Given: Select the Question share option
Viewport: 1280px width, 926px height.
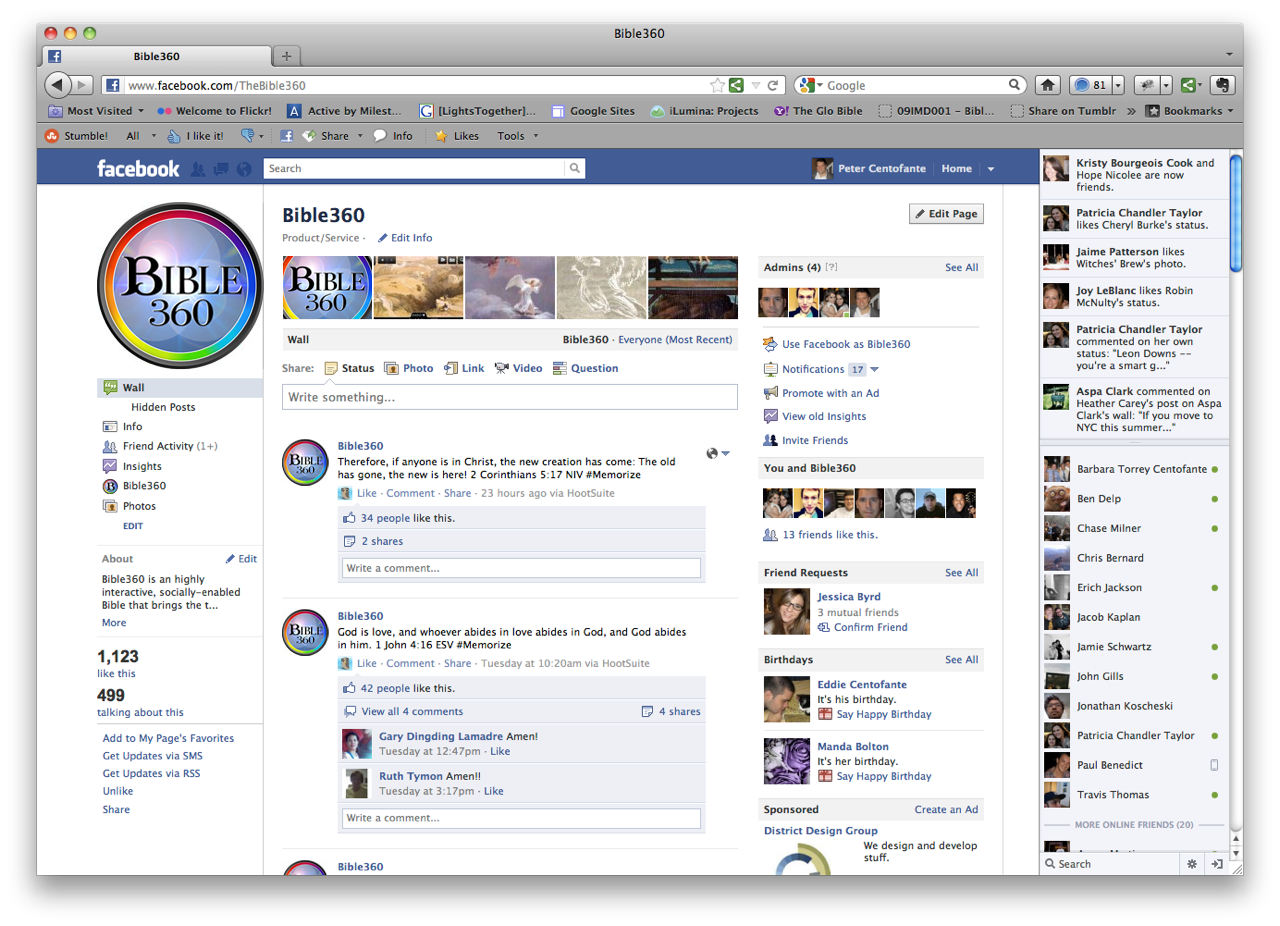Looking at the screenshot, I should click(x=585, y=368).
